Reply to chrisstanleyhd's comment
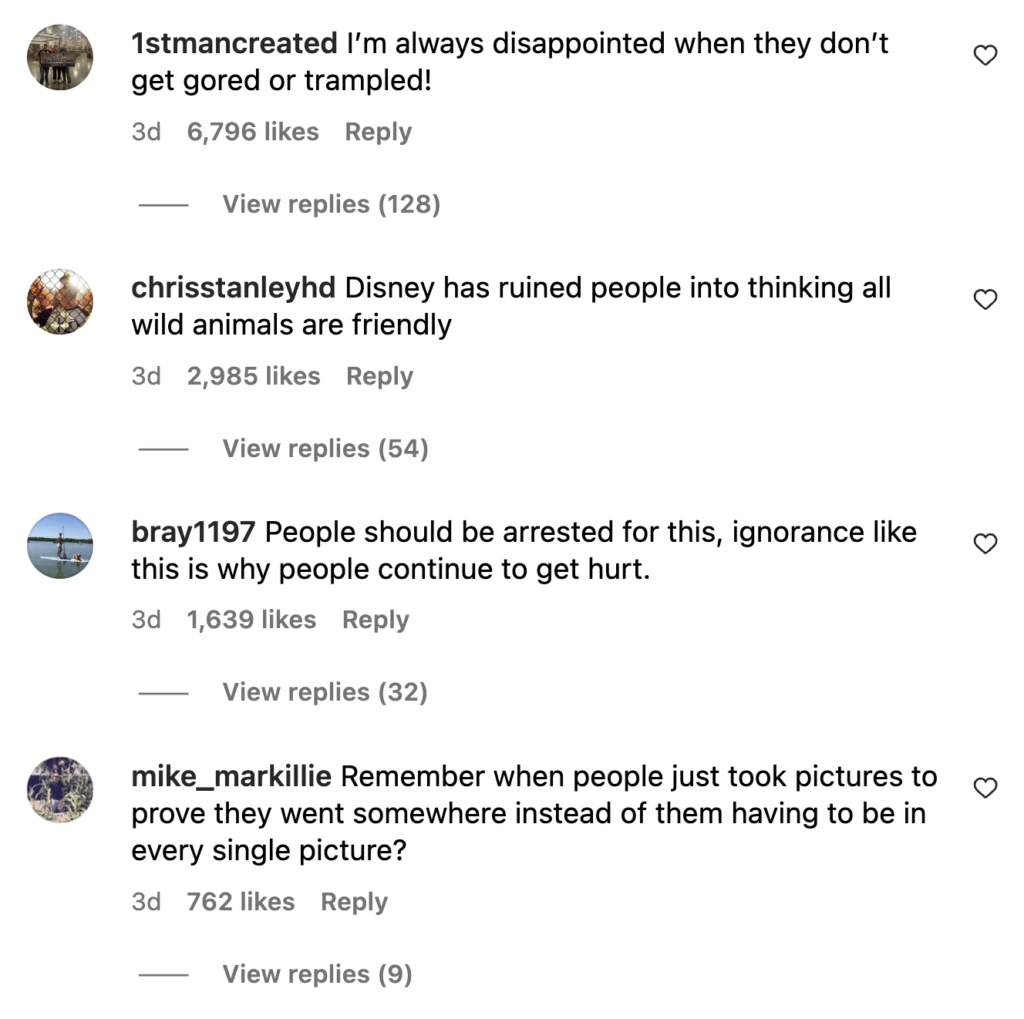Image resolution: width=1024 pixels, height=1019 pixels. [379, 376]
